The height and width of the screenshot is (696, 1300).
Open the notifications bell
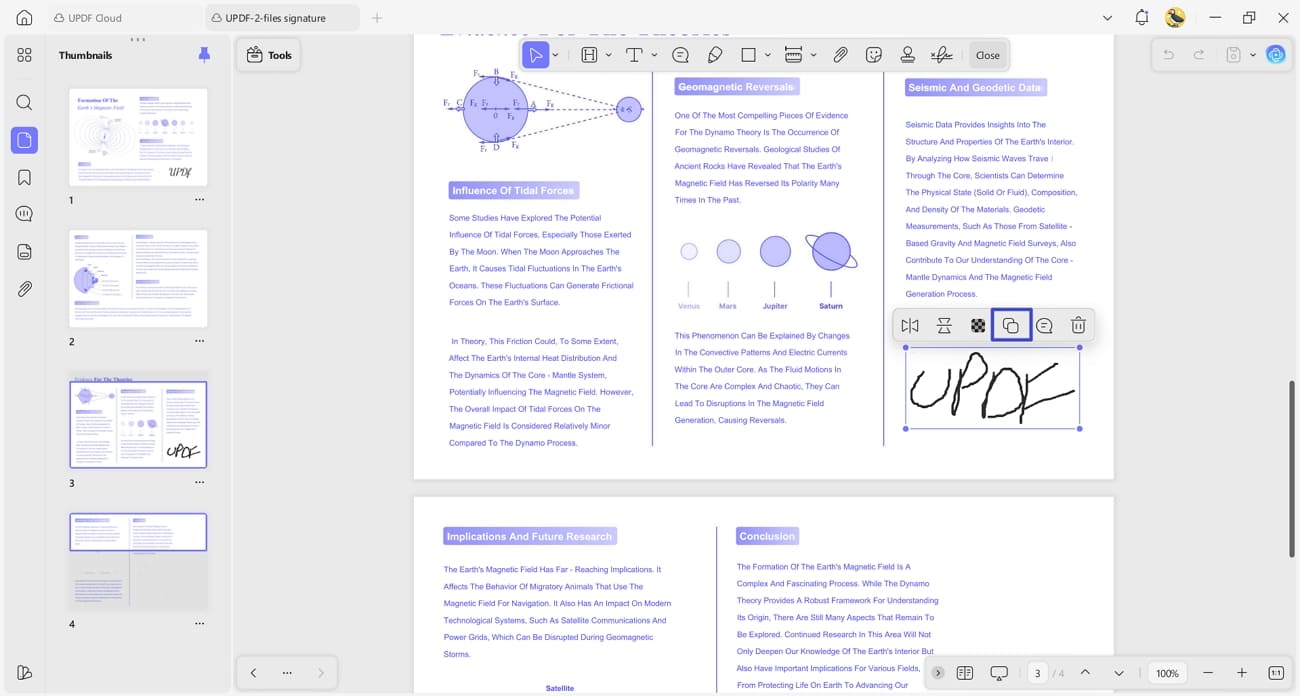(1141, 18)
